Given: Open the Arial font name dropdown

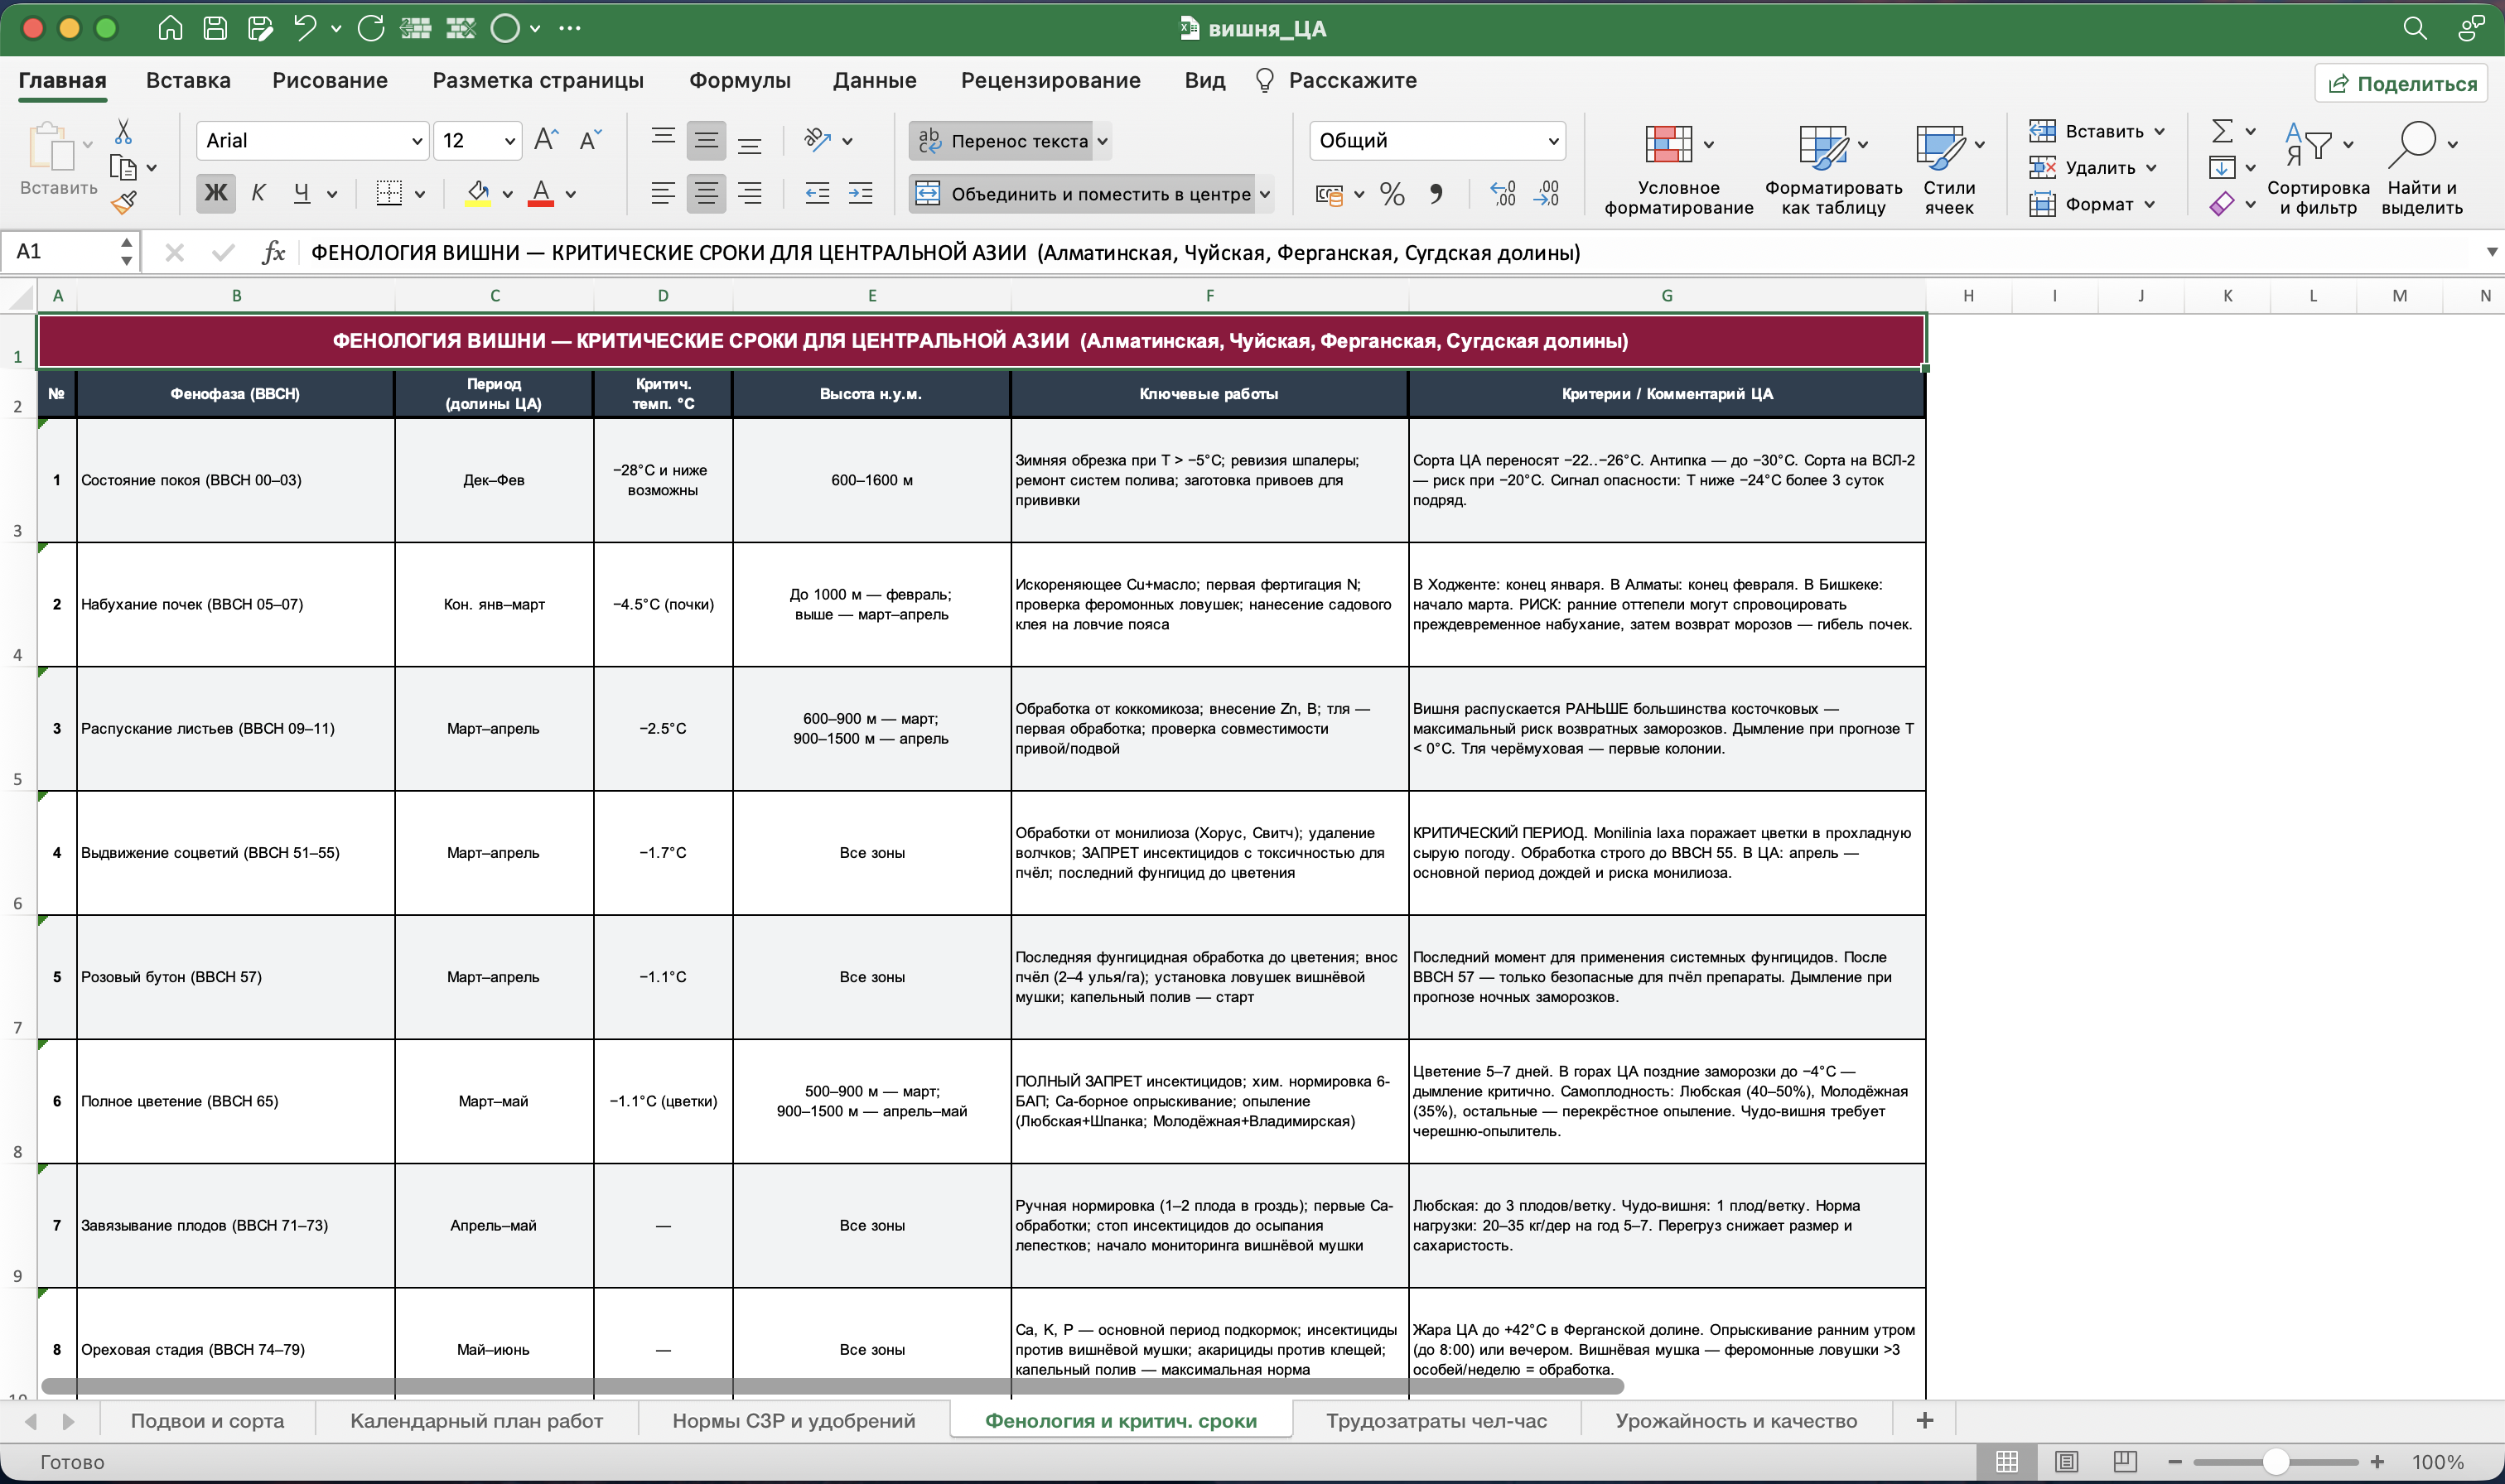Looking at the screenshot, I should click(313, 141).
